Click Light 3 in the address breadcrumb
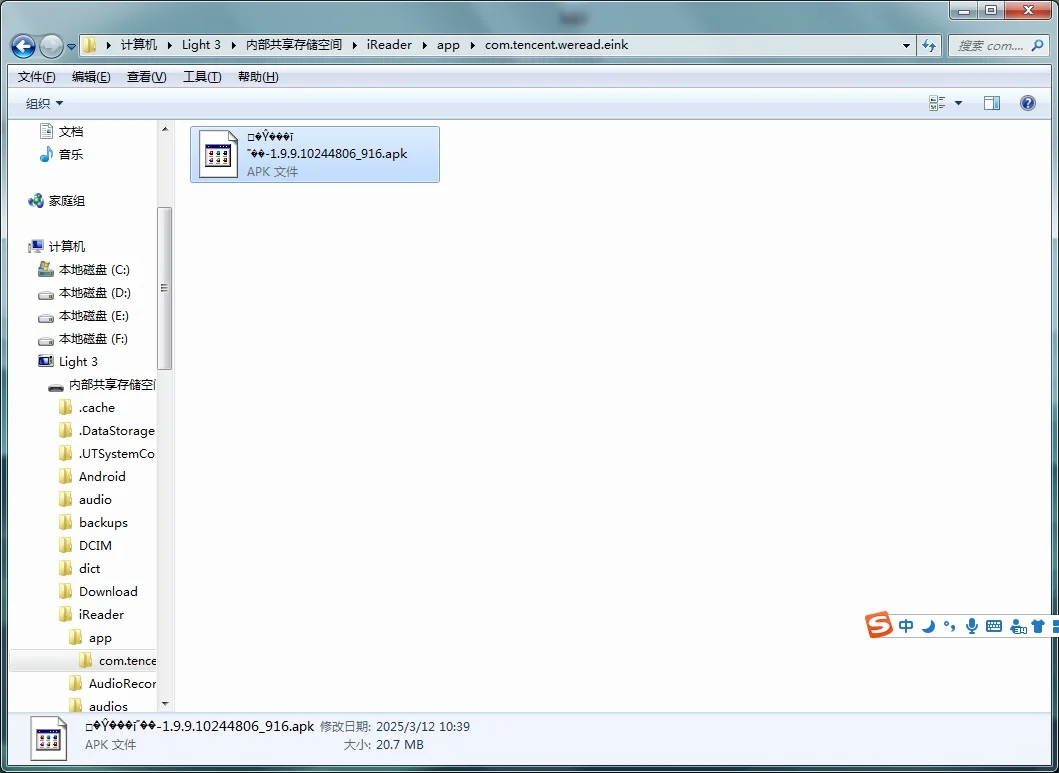This screenshot has width=1059, height=773. point(201,45)
